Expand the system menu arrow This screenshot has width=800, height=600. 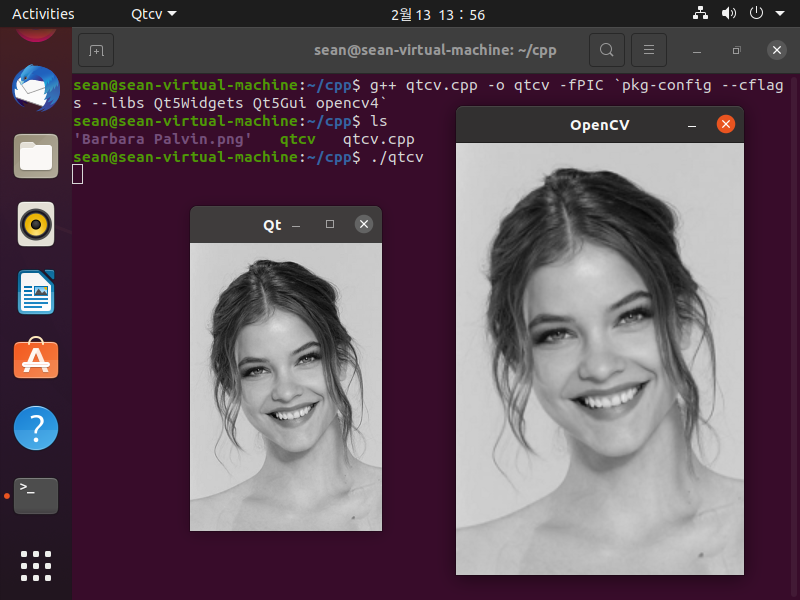780,14
